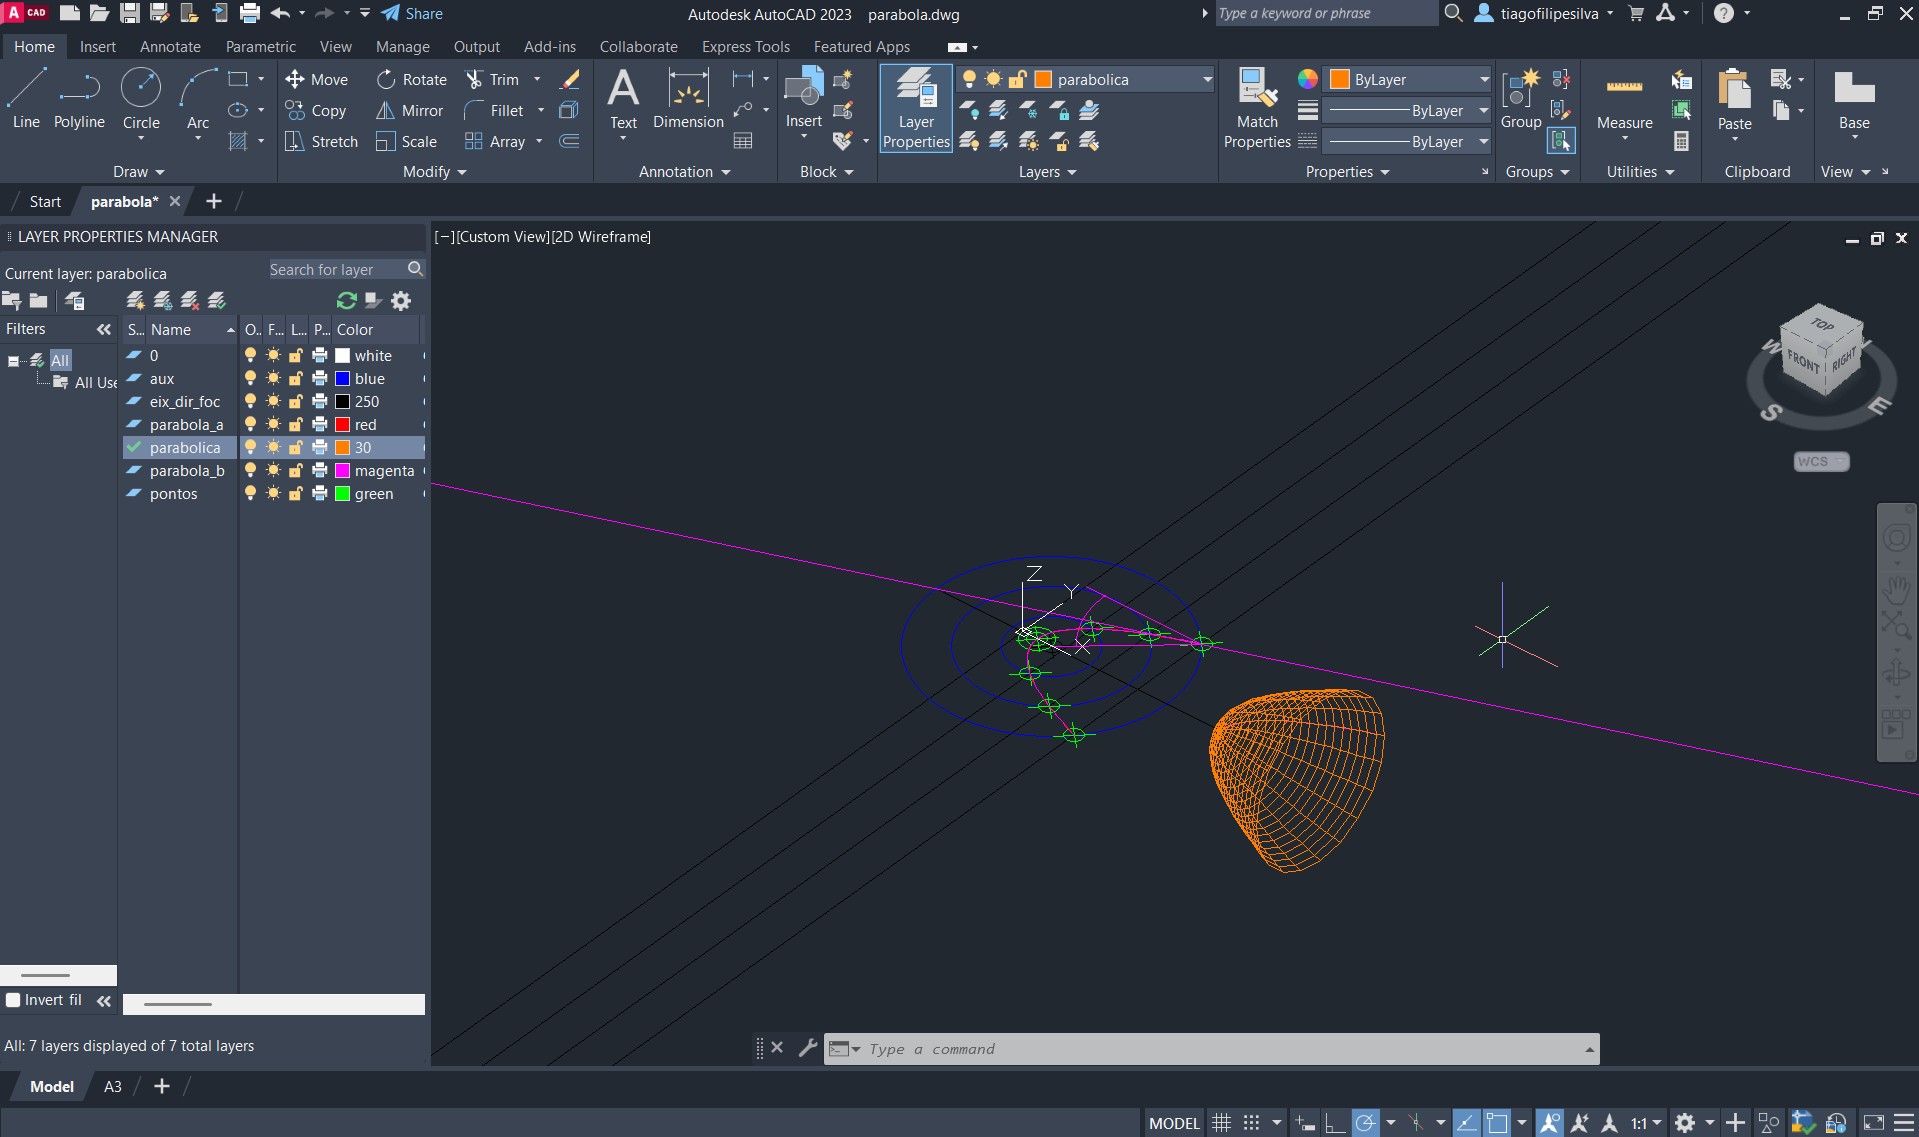Click the Mirror tool icon
Screen dimensions: 1919x1137
point(385,111)
